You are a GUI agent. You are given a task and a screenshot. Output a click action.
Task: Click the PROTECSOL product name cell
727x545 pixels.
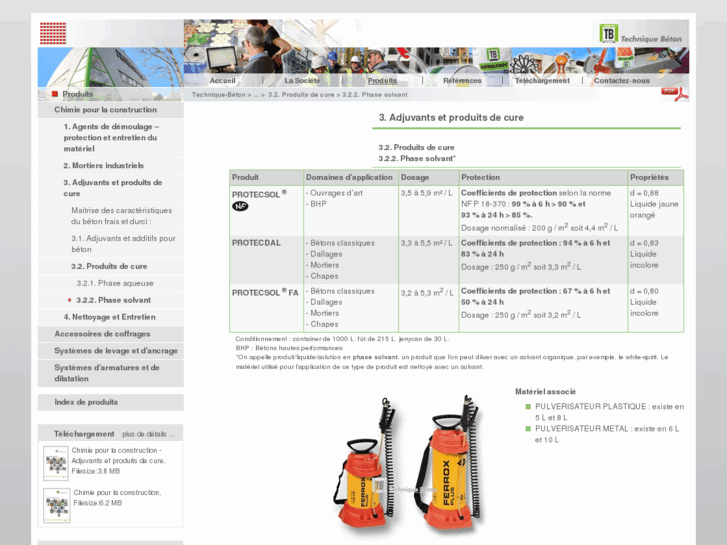tap(267, 211)
